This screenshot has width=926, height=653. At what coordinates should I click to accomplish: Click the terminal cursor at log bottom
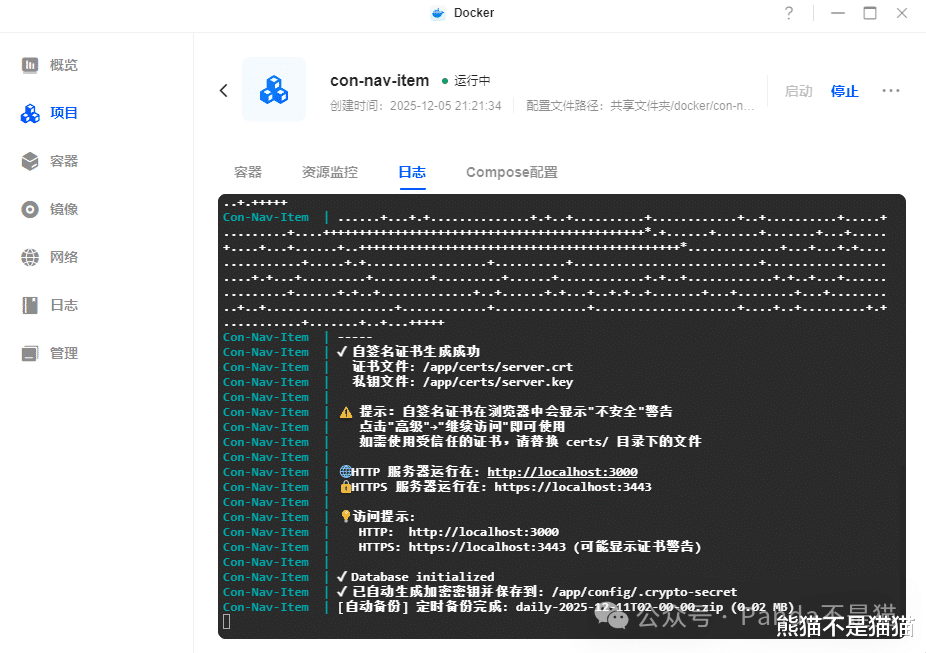pyautogui.click(x=227, y=622)
